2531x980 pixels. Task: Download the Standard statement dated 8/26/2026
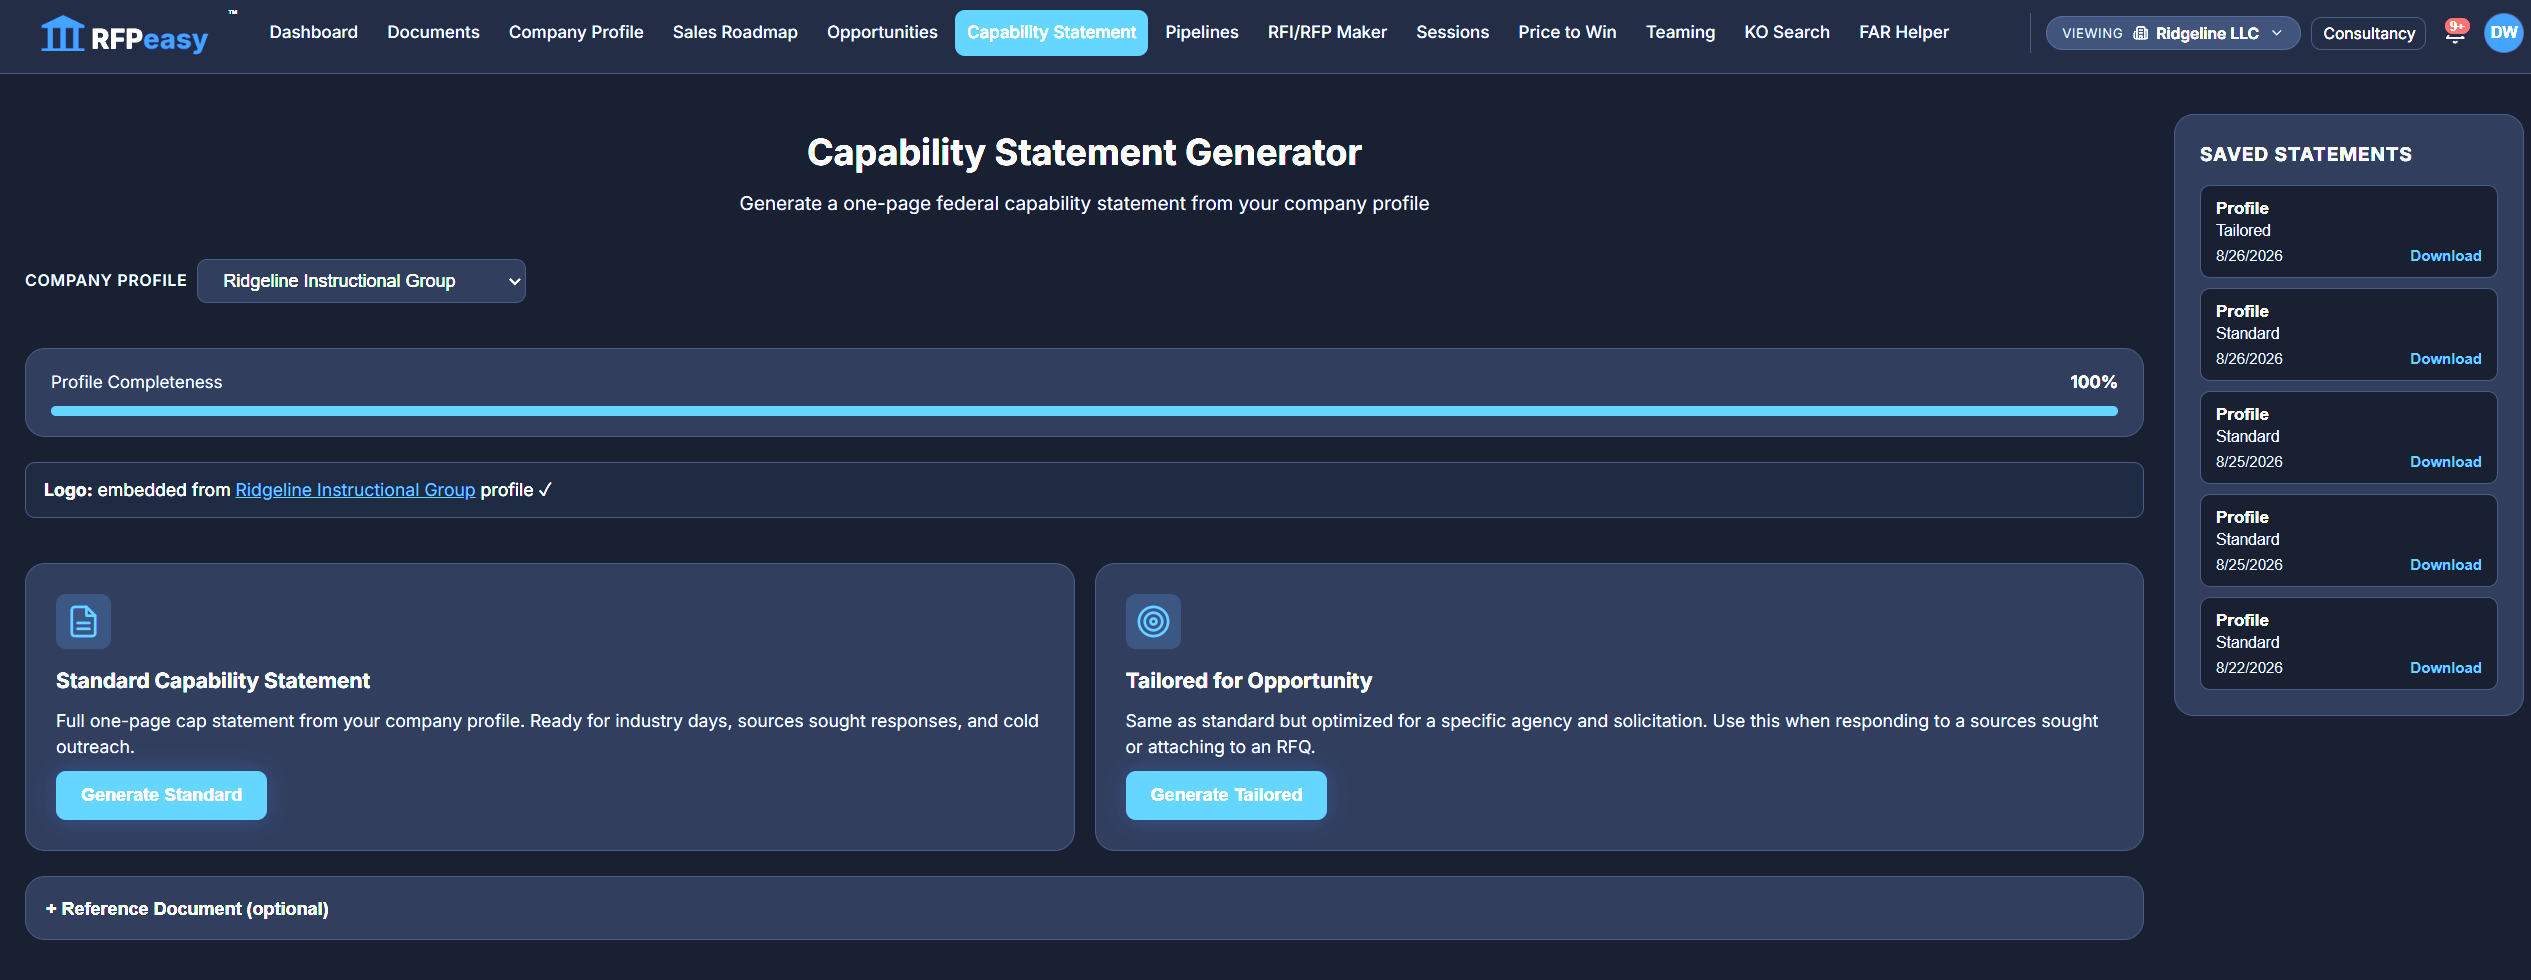pyautogui.click(x=2445, y=359)
